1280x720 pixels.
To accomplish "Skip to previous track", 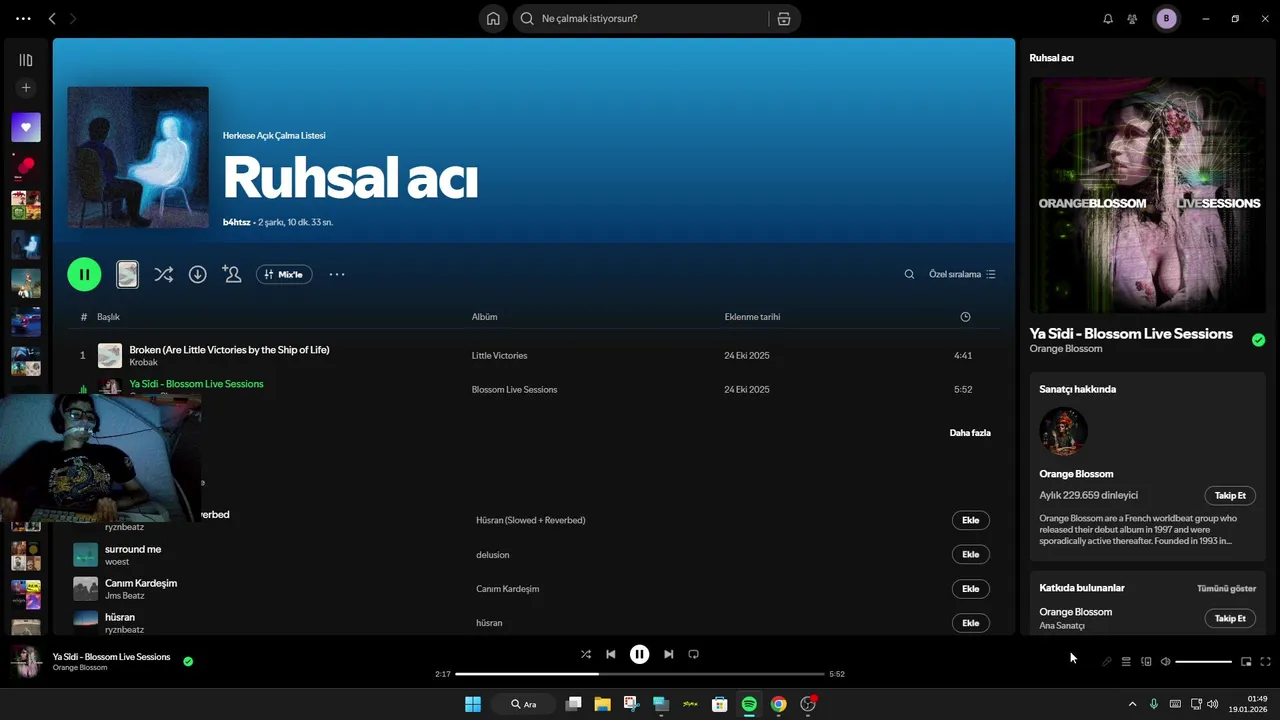I will 611,654.
